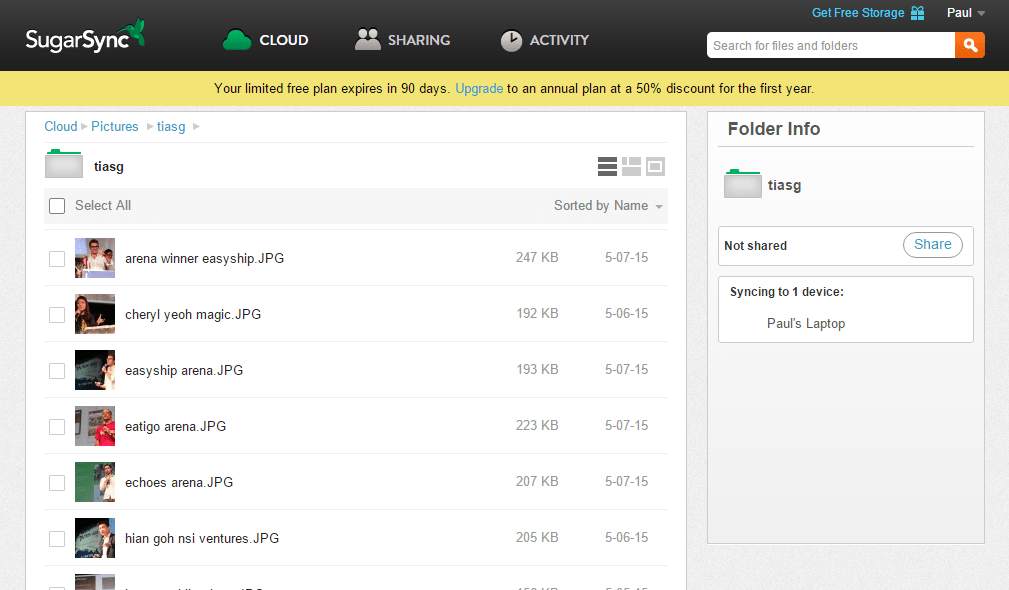The image size is (1009, 590).
Task: Check the box for easyship arena.JPG
Action: (x=57, y=371)
